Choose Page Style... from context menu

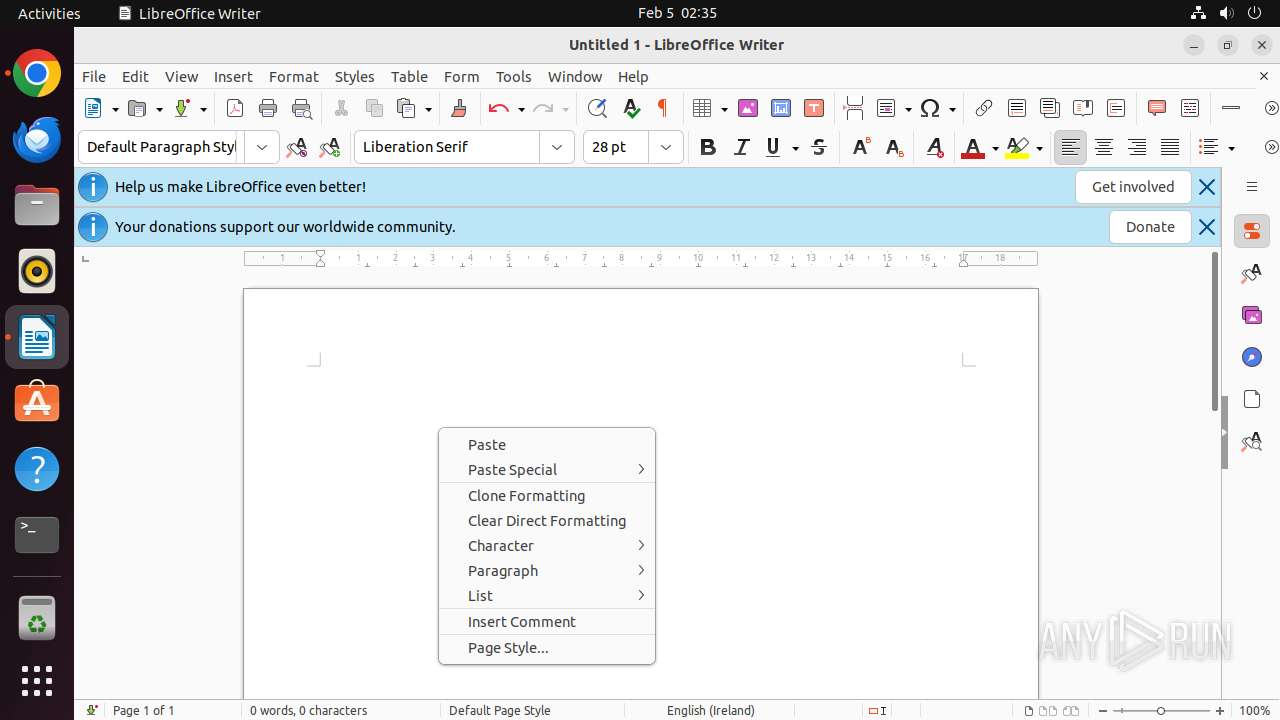pyautogui.click(x=547, y=648)
